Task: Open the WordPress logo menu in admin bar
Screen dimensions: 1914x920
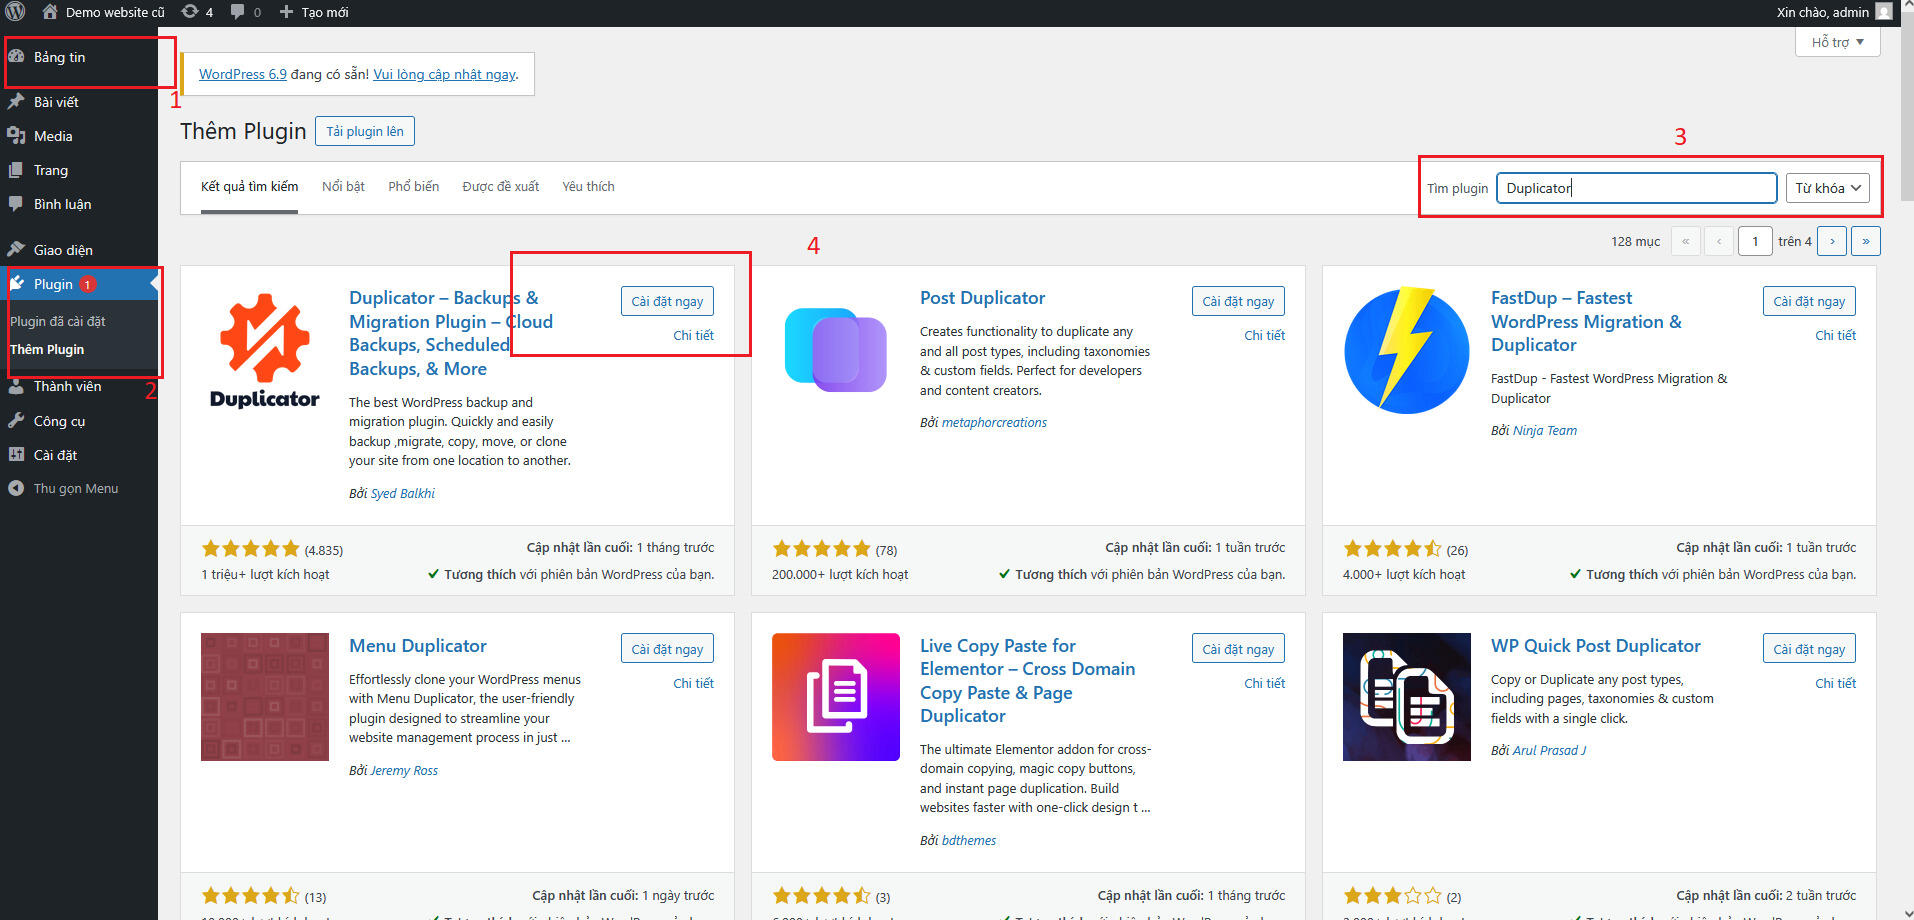Action: point(13,12)
